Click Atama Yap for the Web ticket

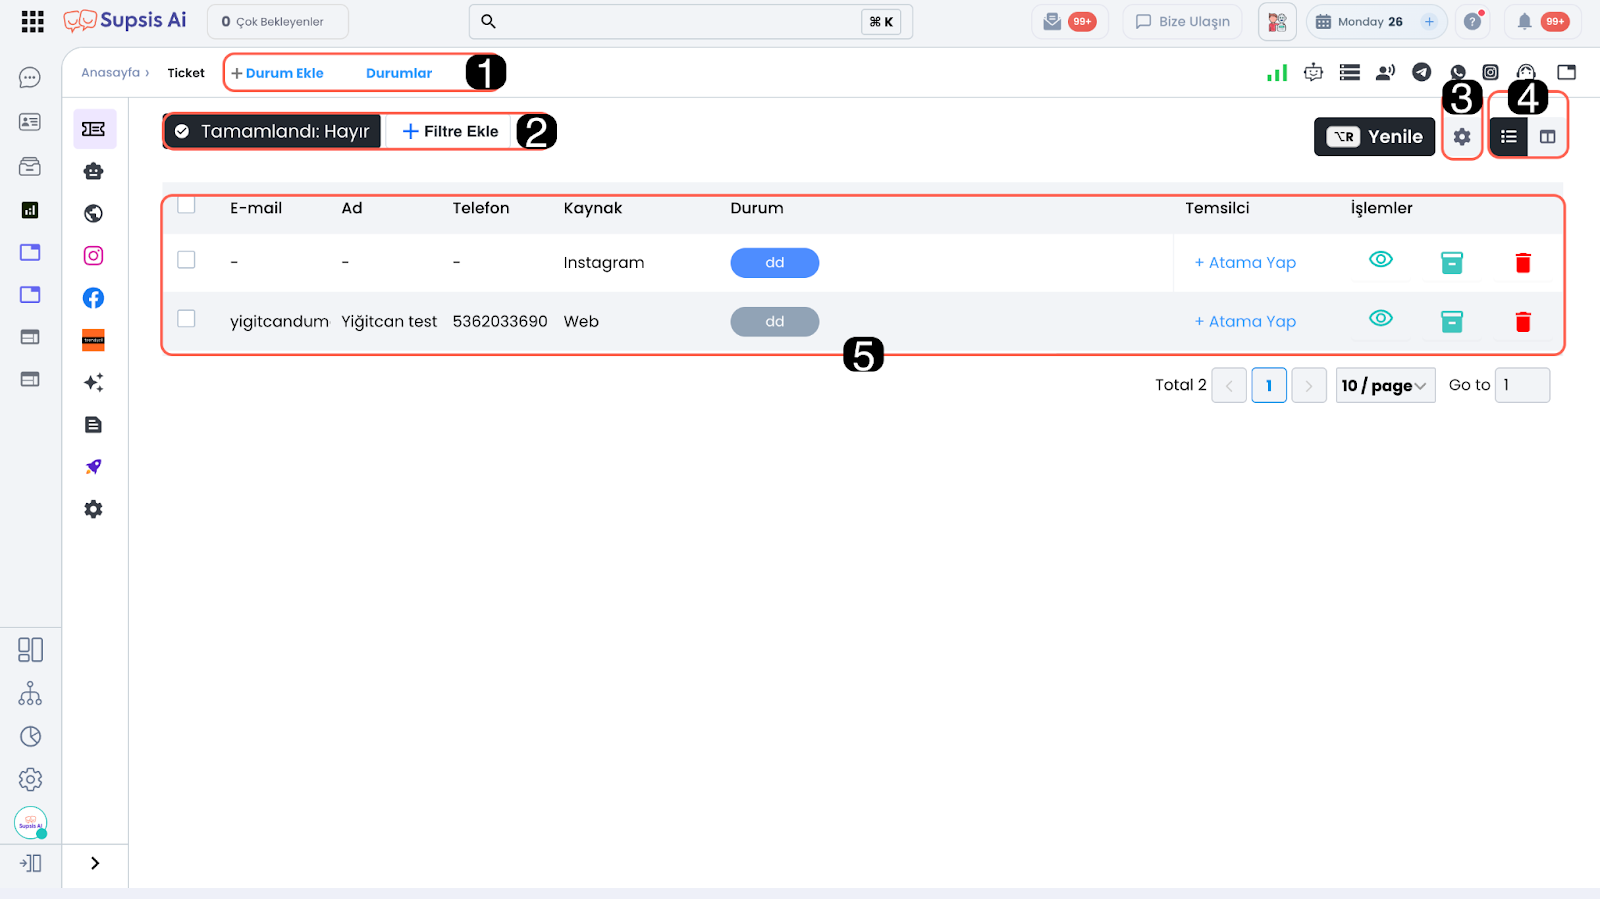[1245, 322]
